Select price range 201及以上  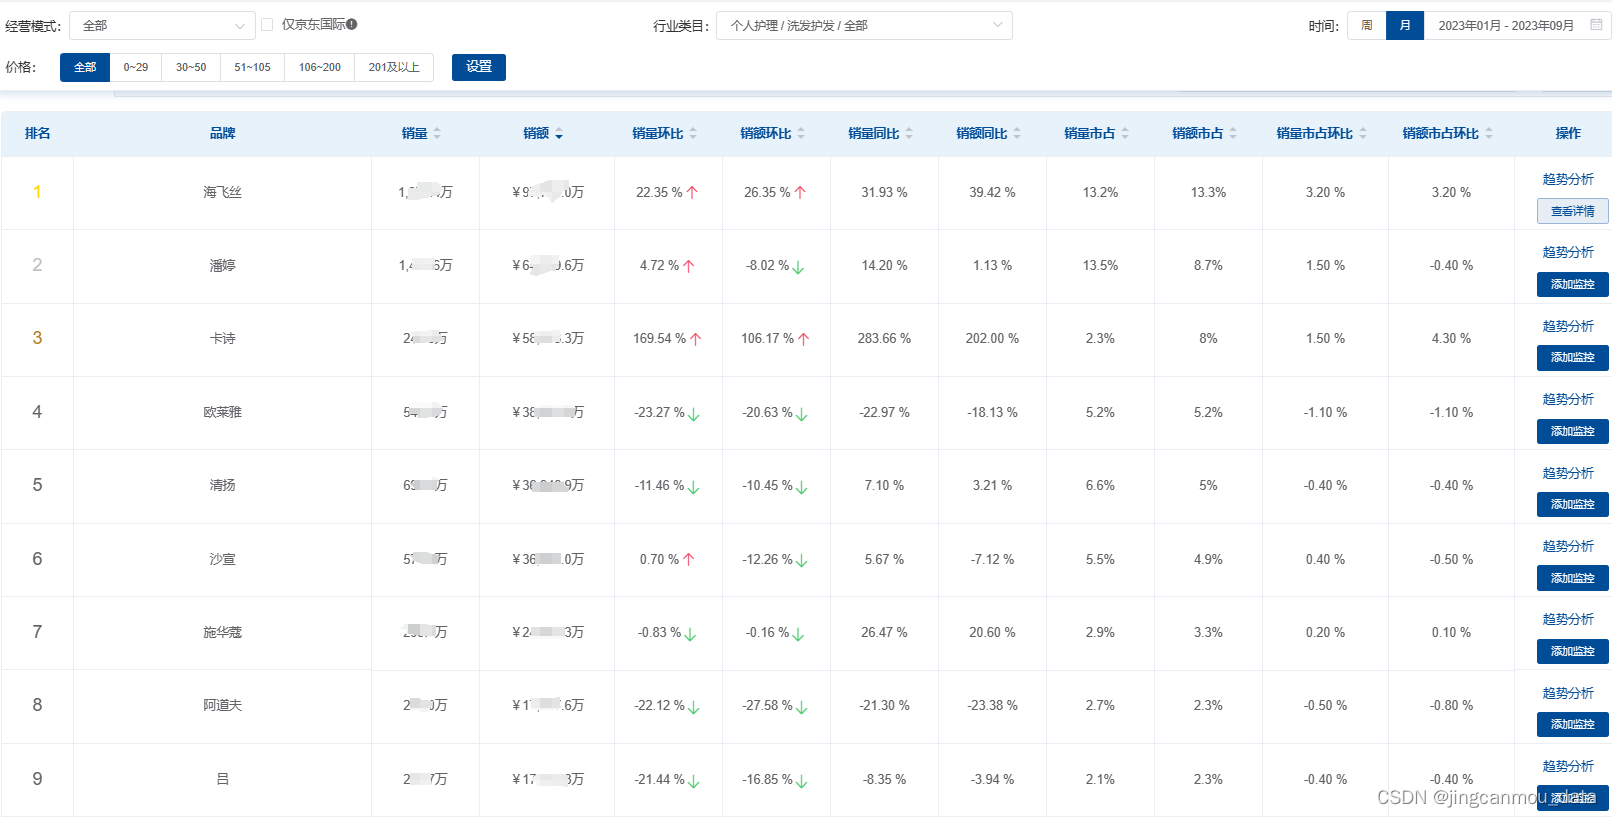pos(394,67)
